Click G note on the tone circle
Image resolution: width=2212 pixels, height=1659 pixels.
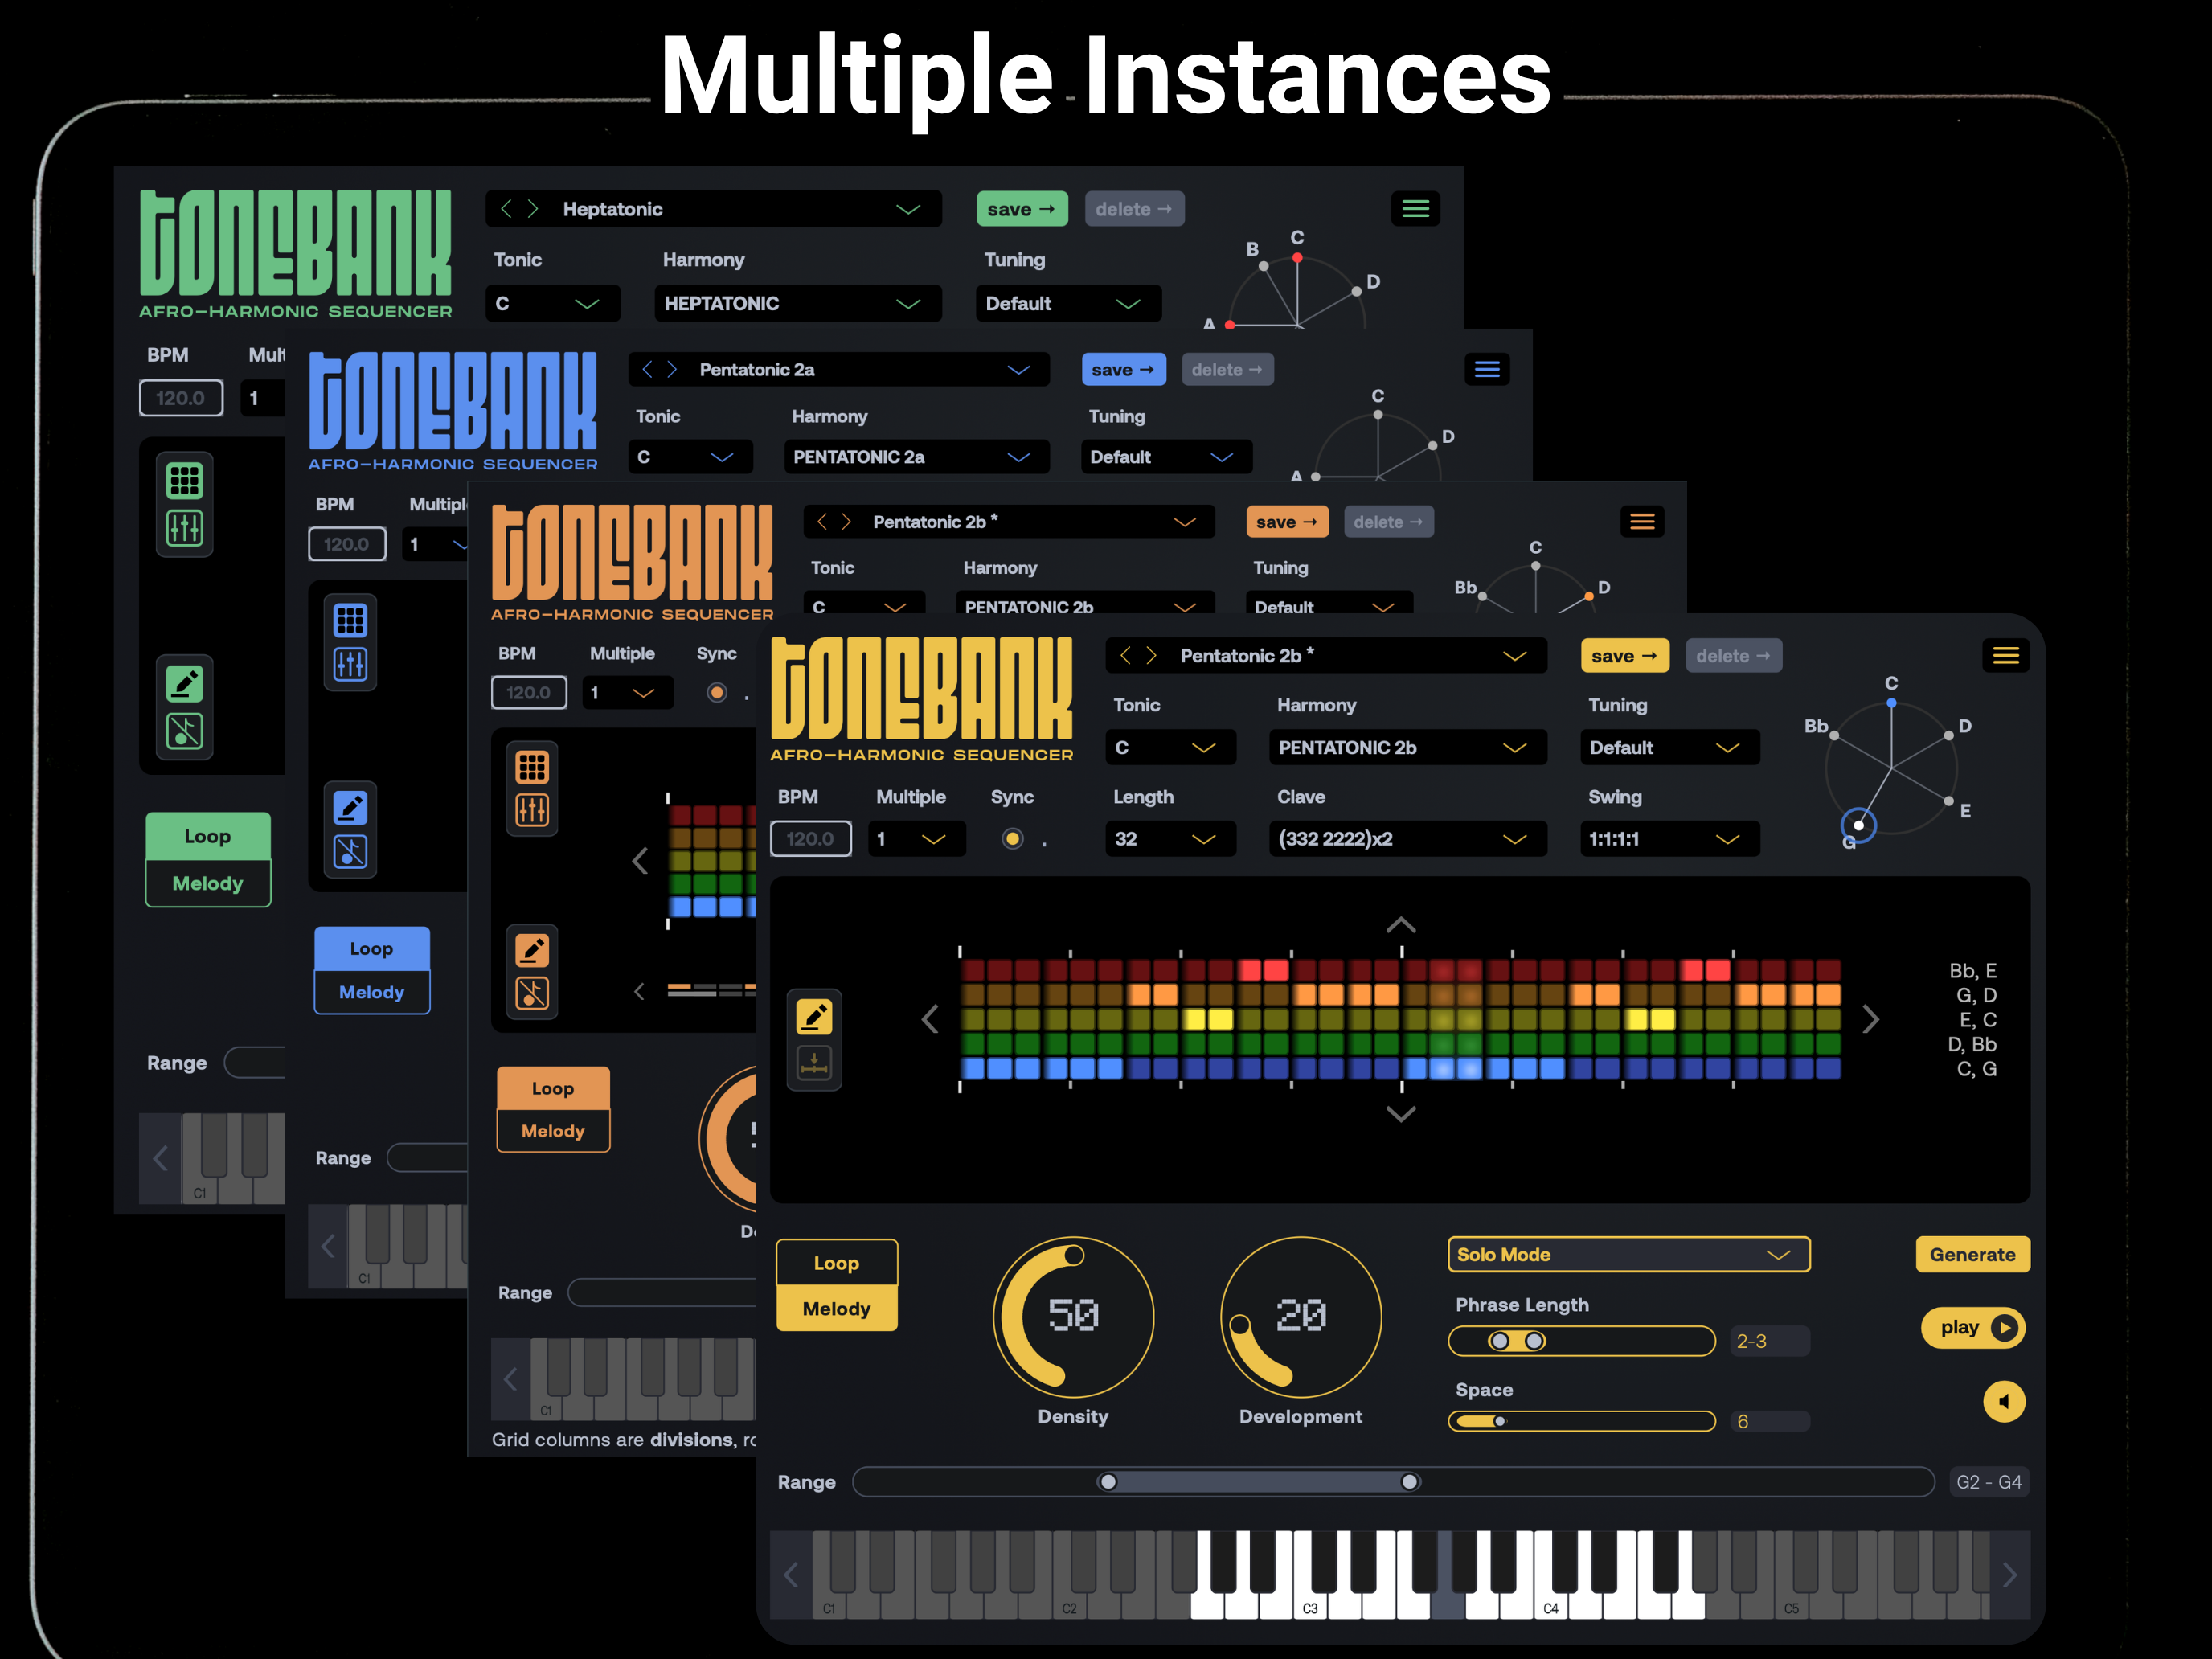click(1858, 825)
